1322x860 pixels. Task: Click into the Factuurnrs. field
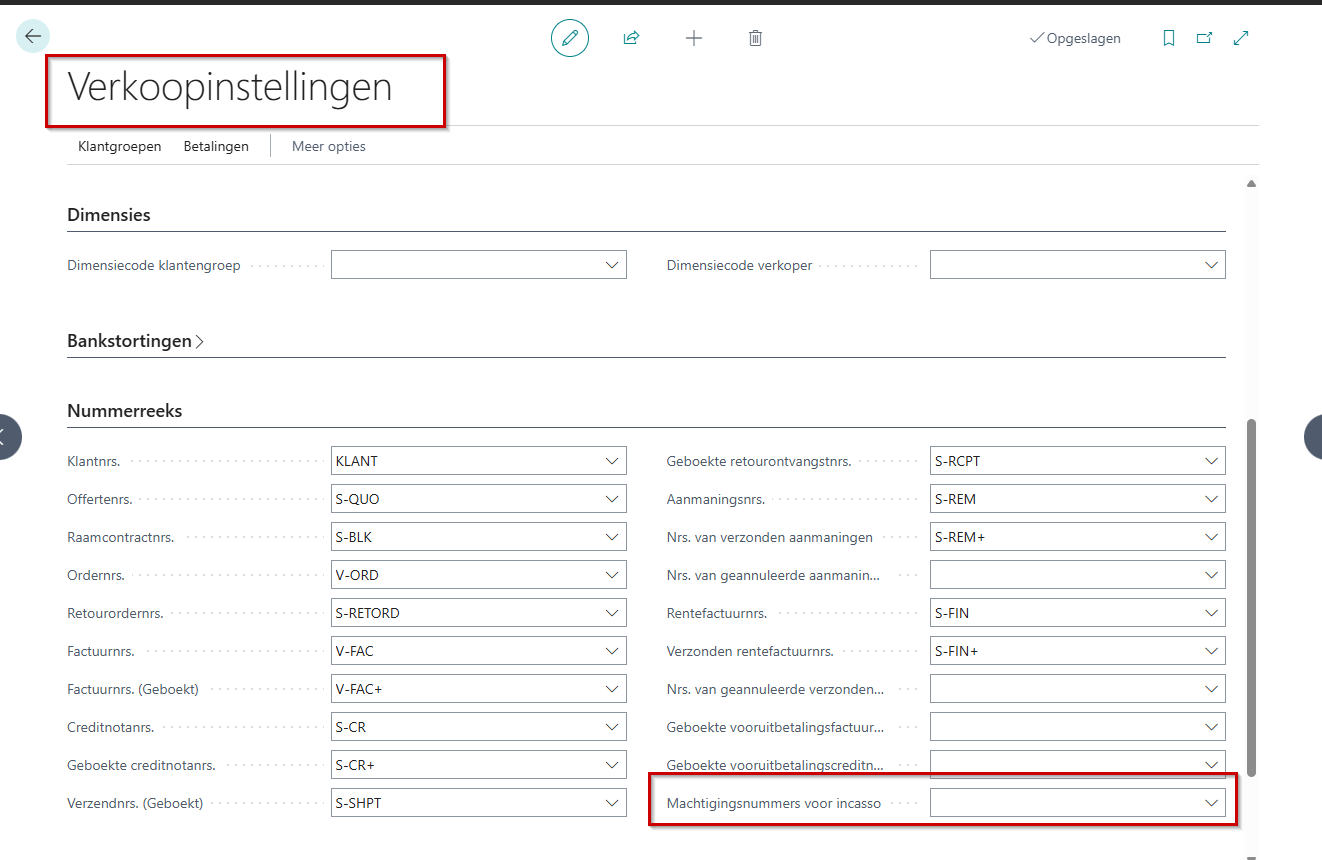pyautogui.click(x=465, y=651)
